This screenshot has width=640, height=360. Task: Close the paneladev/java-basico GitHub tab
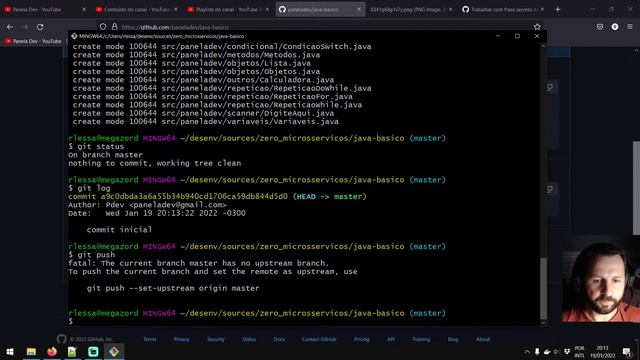point(359,9)
